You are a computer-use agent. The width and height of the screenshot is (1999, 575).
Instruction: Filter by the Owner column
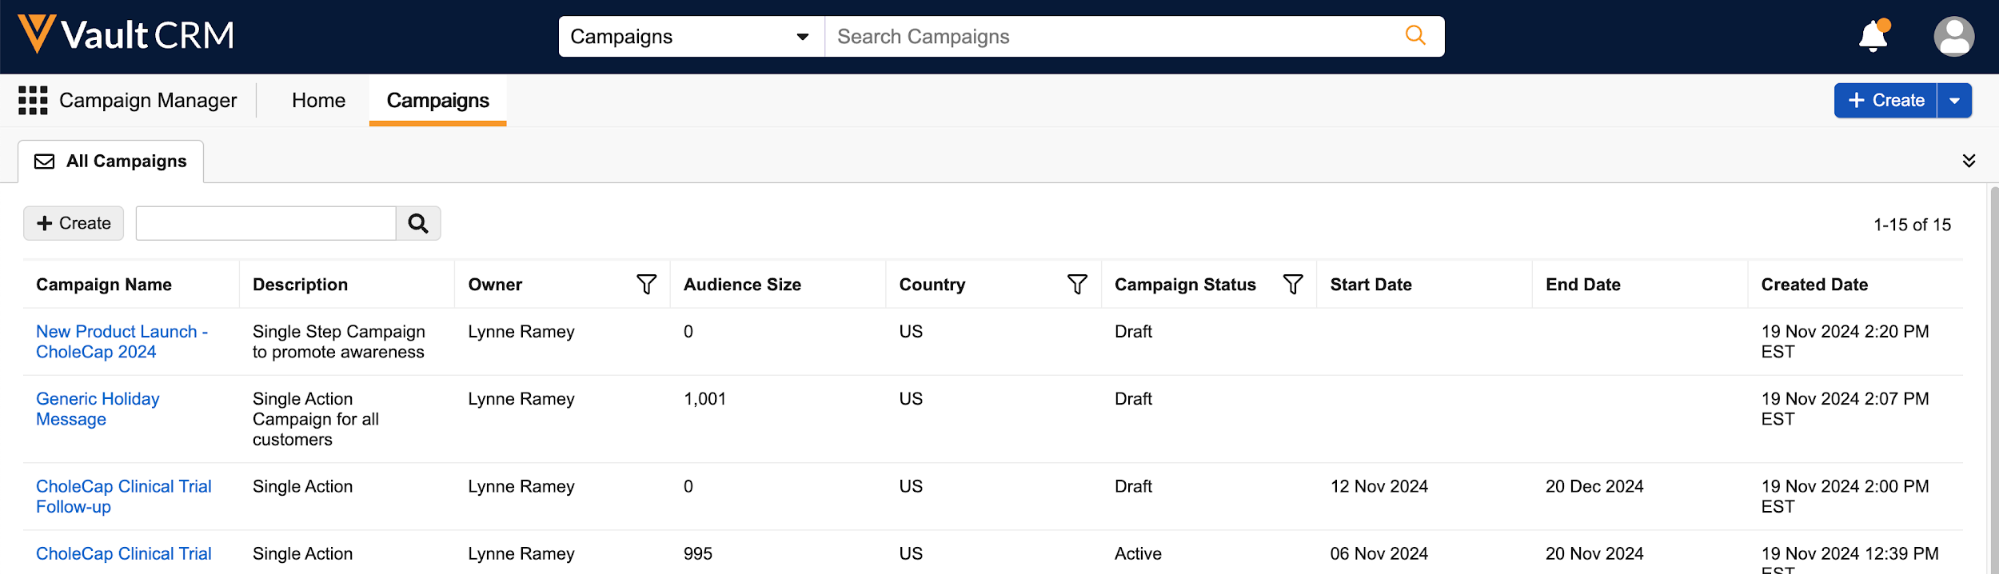point(646,285)
